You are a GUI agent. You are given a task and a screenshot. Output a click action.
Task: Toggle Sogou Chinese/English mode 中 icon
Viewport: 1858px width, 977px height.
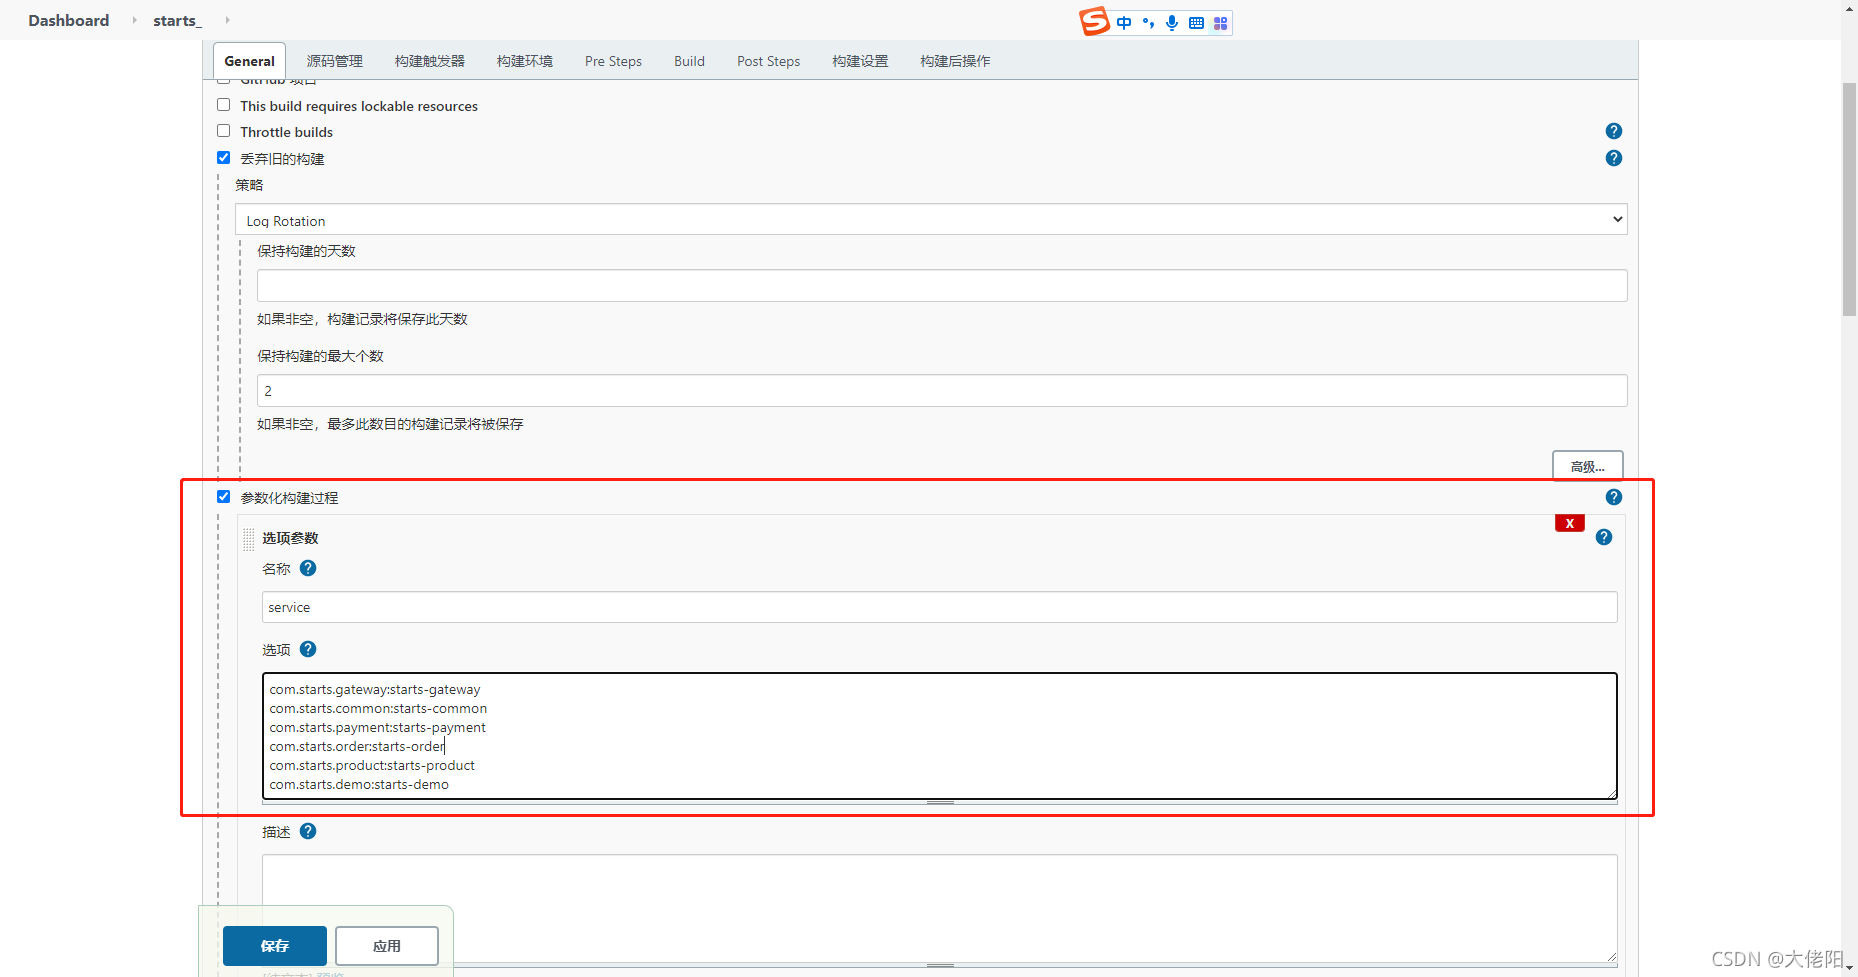1124,23
